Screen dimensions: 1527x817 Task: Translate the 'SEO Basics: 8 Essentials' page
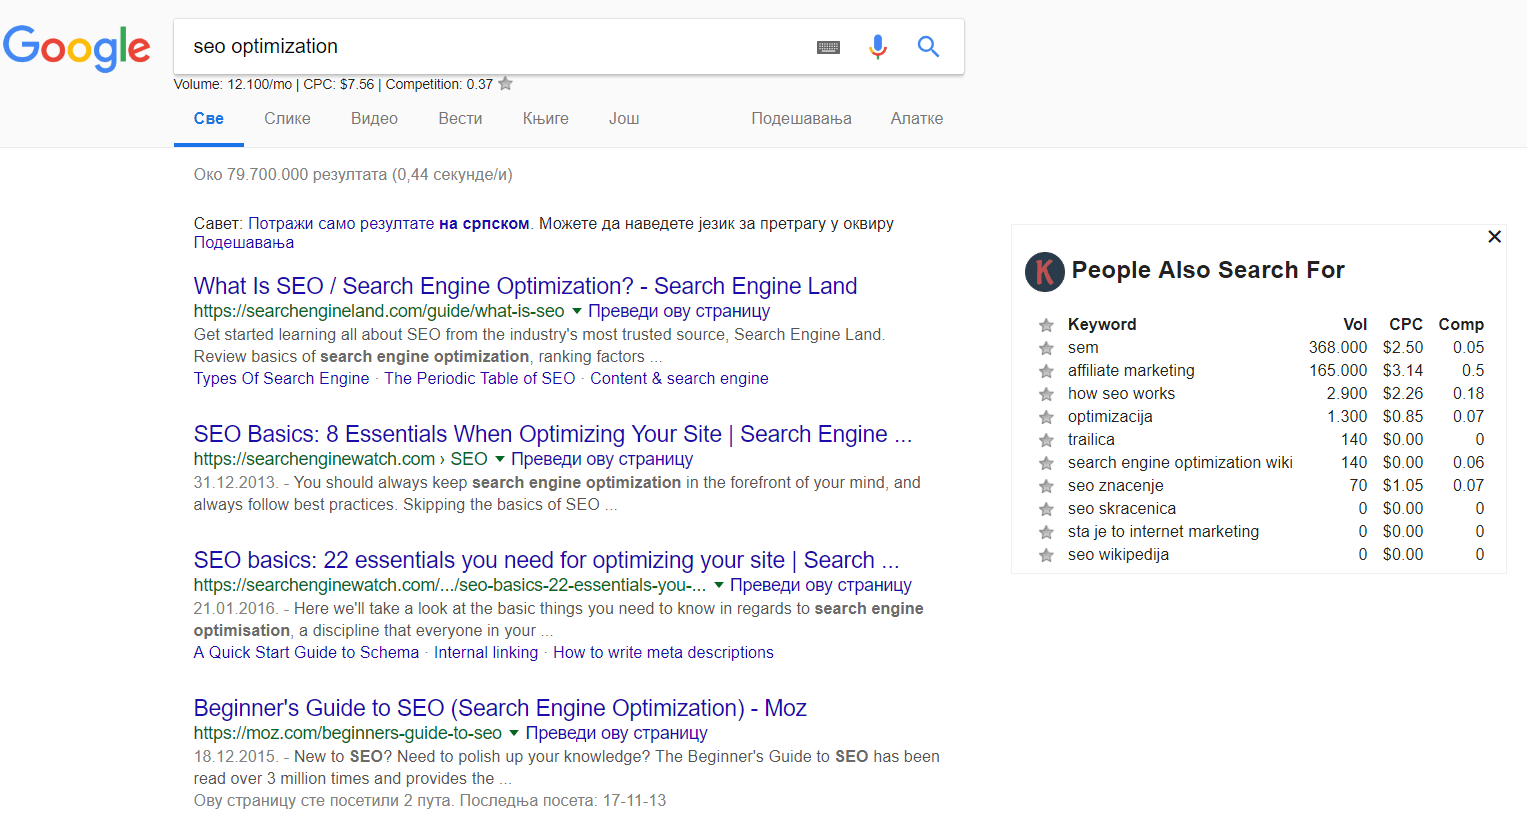tap(602, 459)
